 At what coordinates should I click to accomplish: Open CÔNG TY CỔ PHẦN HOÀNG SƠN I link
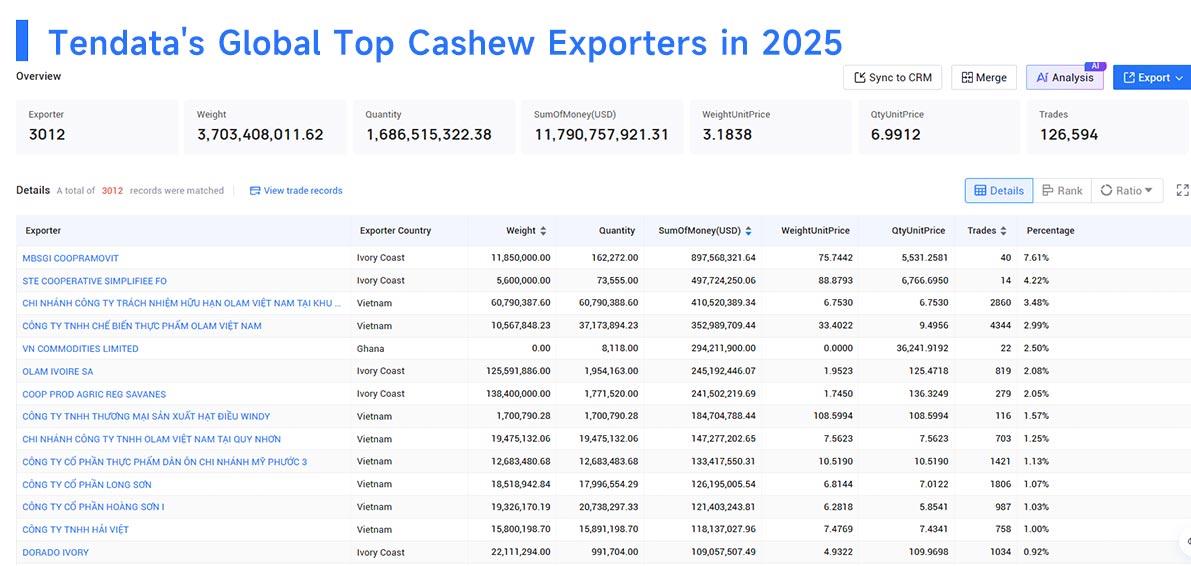93,507
